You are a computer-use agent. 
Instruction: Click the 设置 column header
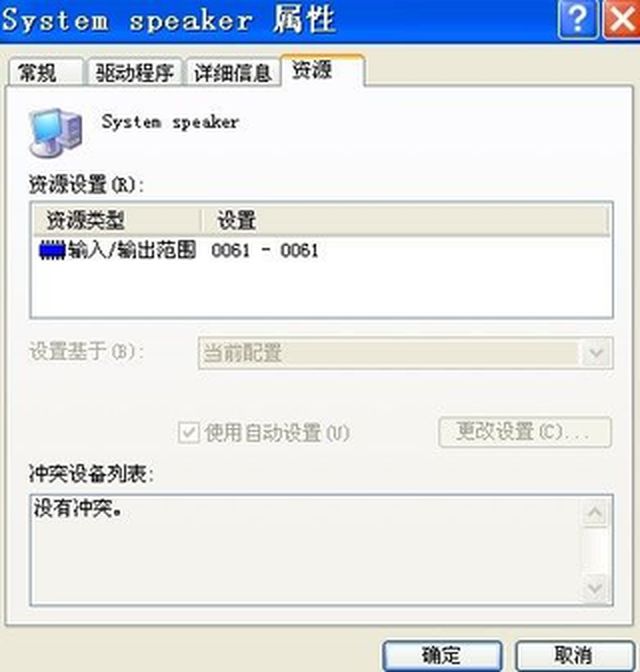click(x=406, y=221)
